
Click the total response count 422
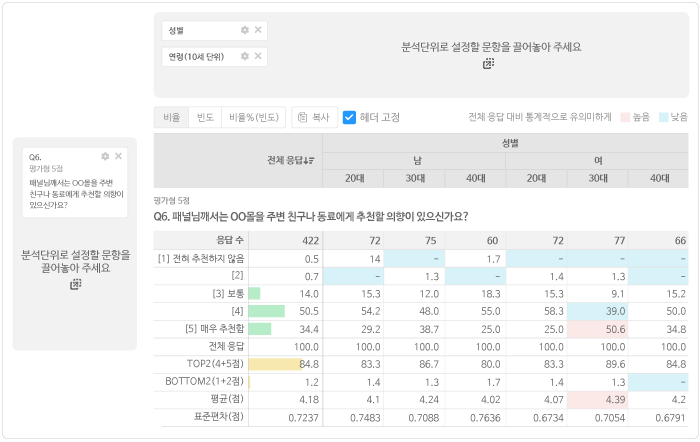(x=311, y=241)
